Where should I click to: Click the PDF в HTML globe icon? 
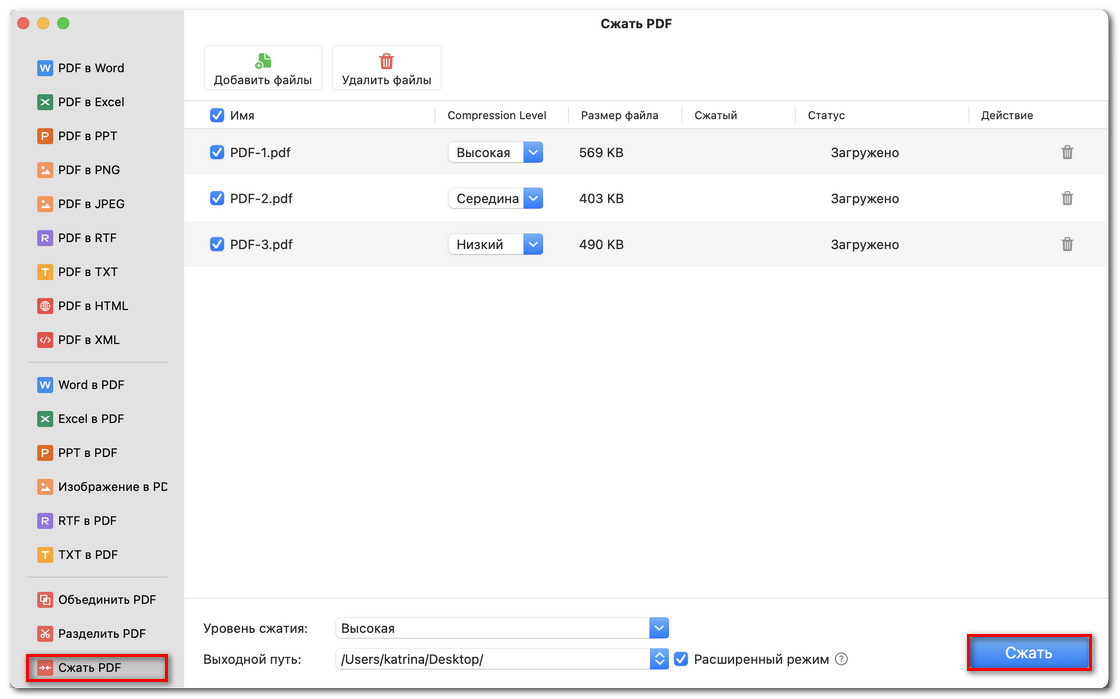pos(45,306)
